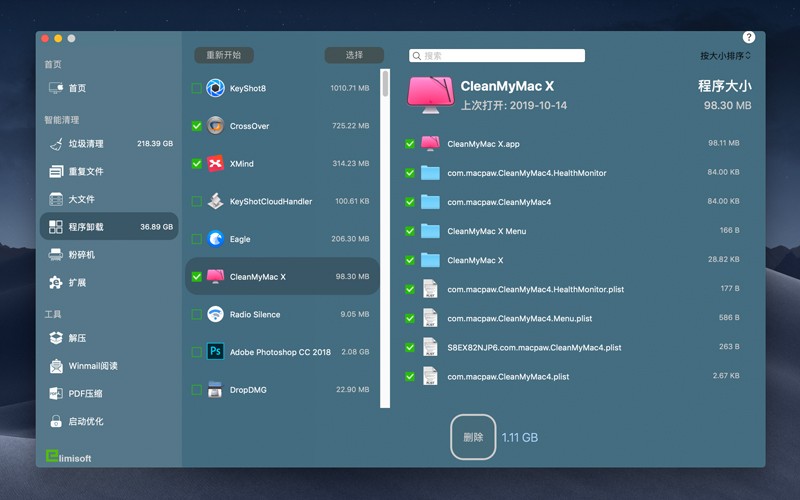Click the 重复文件 sidebar icon
The width and height of the screenshot is (800, 500).
pos(56,171)
